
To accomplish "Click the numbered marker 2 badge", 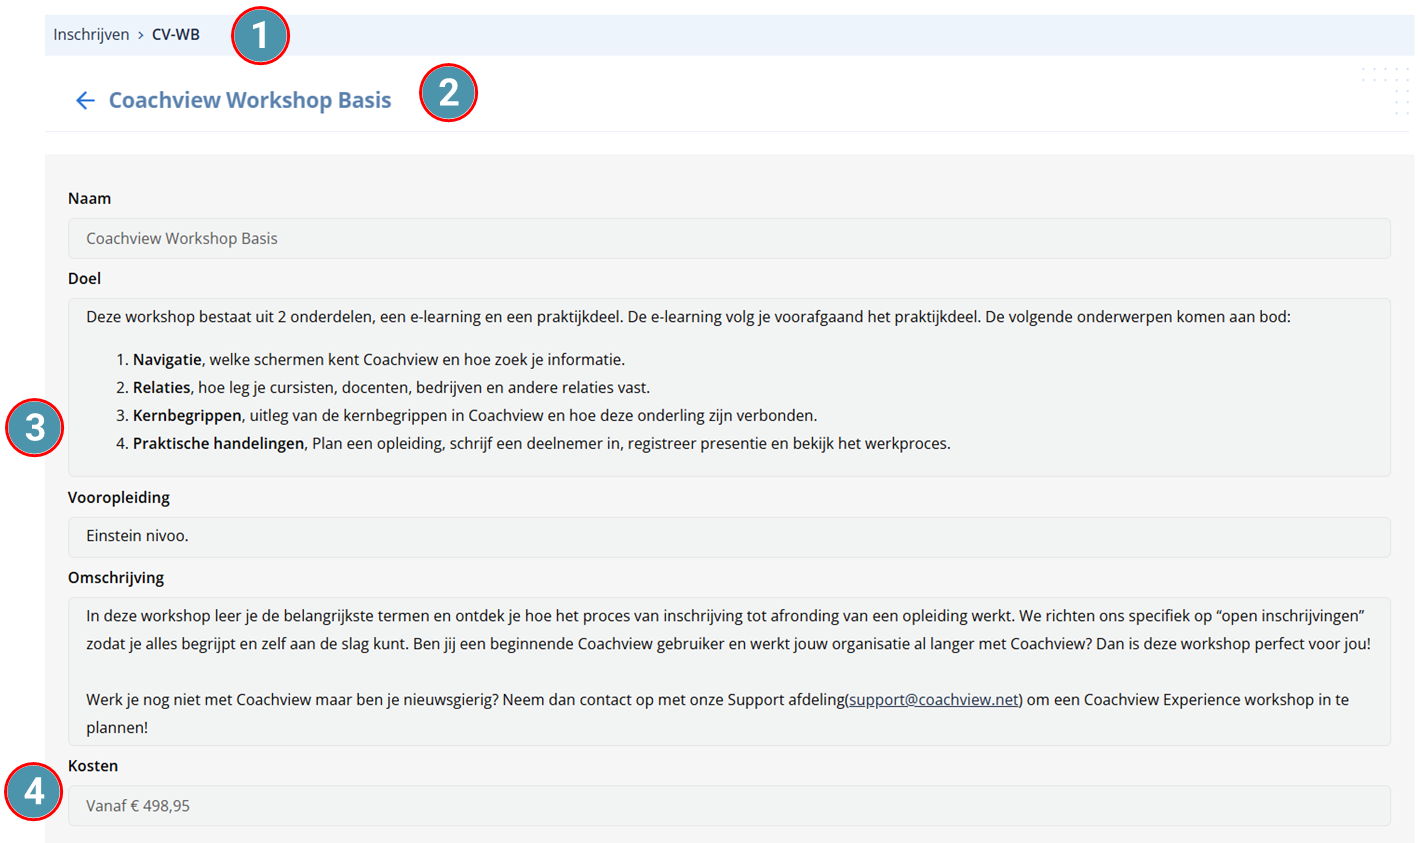I will click(x=448, y=93).
